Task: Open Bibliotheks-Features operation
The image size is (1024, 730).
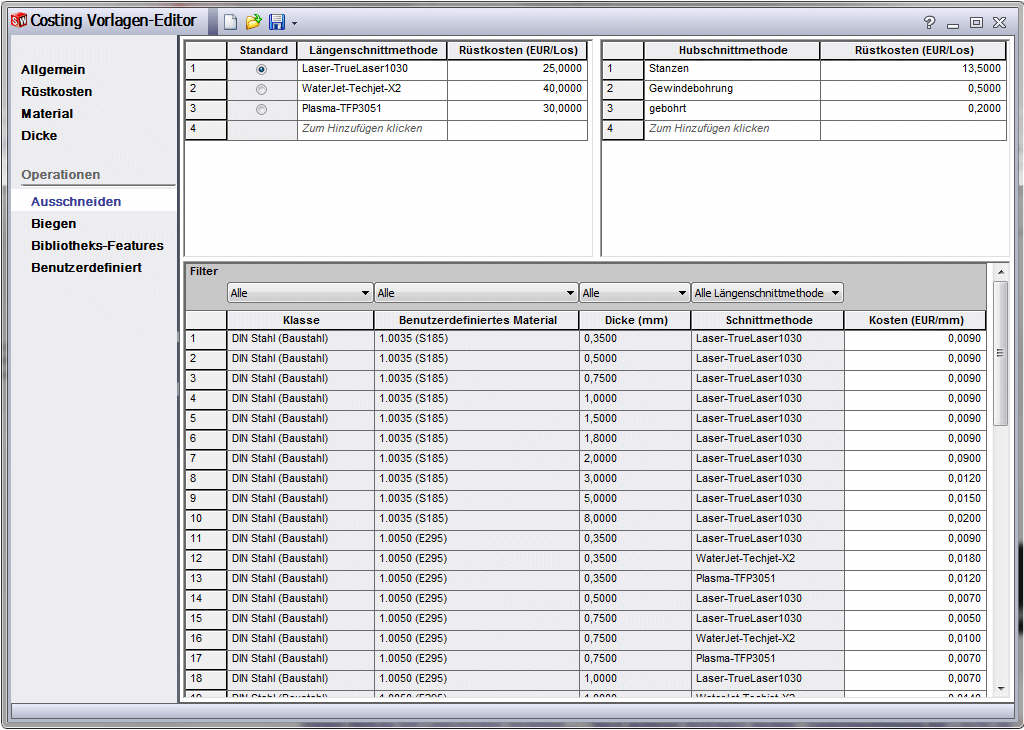Action: [x=97, y=246]
